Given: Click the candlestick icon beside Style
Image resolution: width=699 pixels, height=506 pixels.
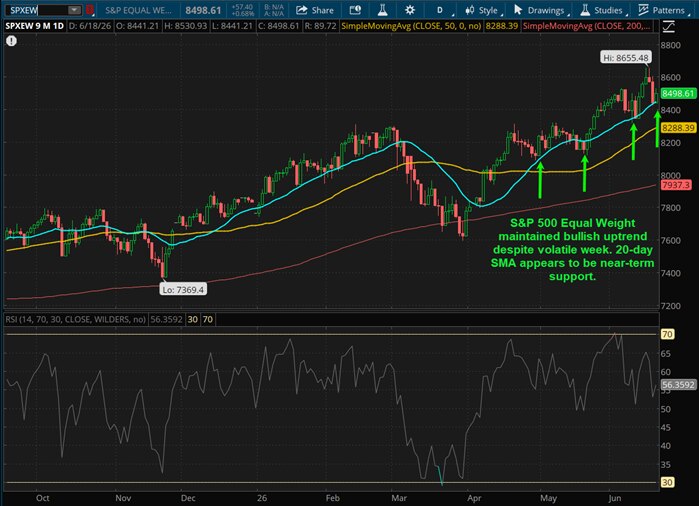Looking at the screenshot, I should pos(469,10).
